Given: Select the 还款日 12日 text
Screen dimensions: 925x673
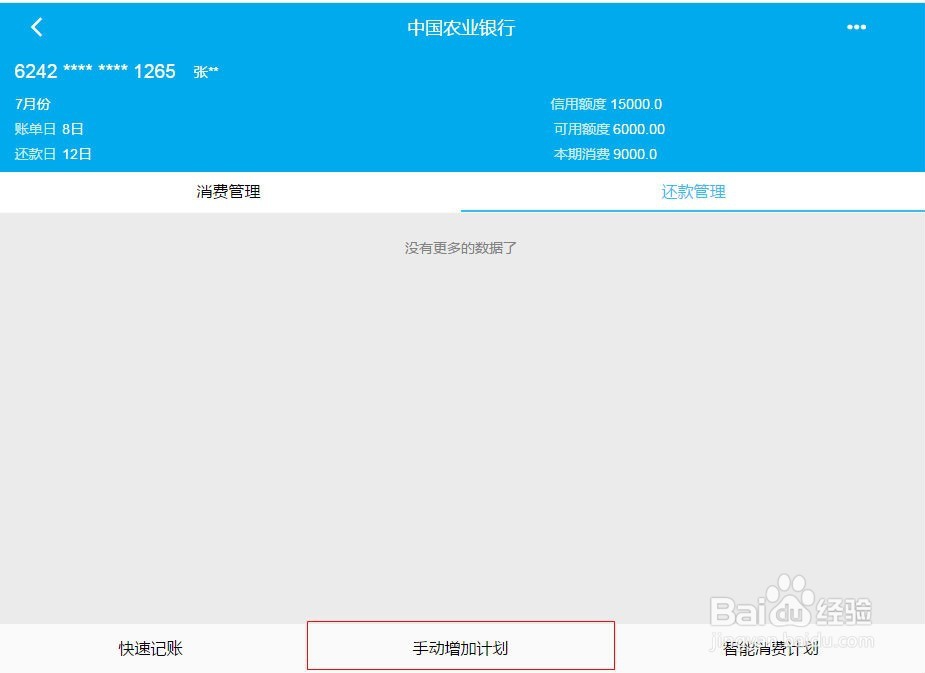Looking at the screenshot, I should pyautogui.click(x=53, y=154).
